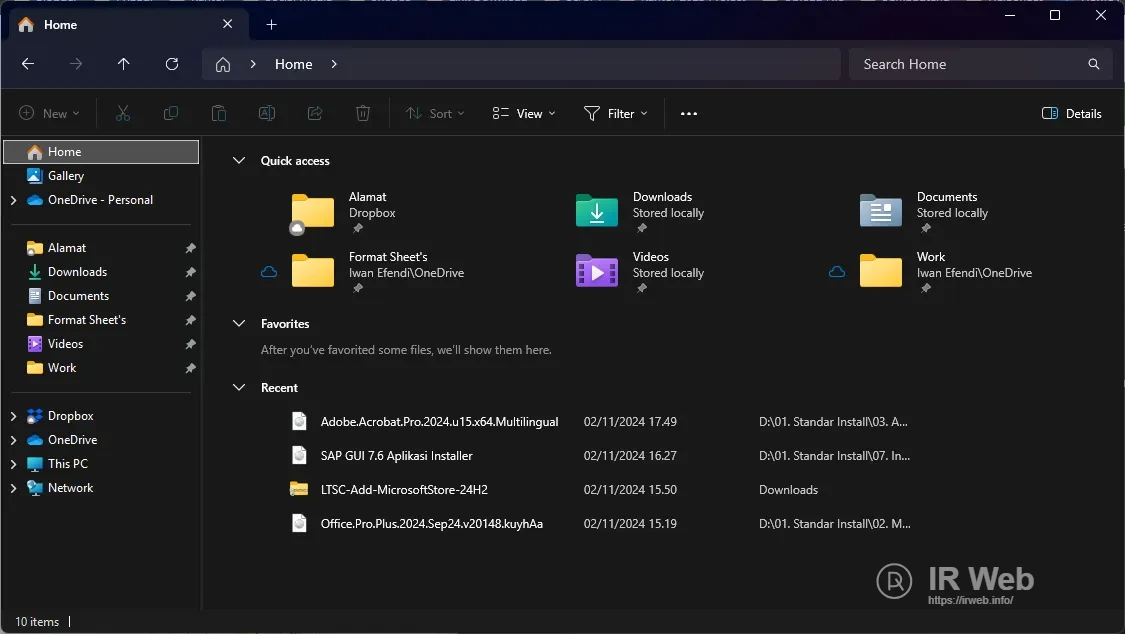Open the Format Sheet's folder in Quick access

point(313,272)
